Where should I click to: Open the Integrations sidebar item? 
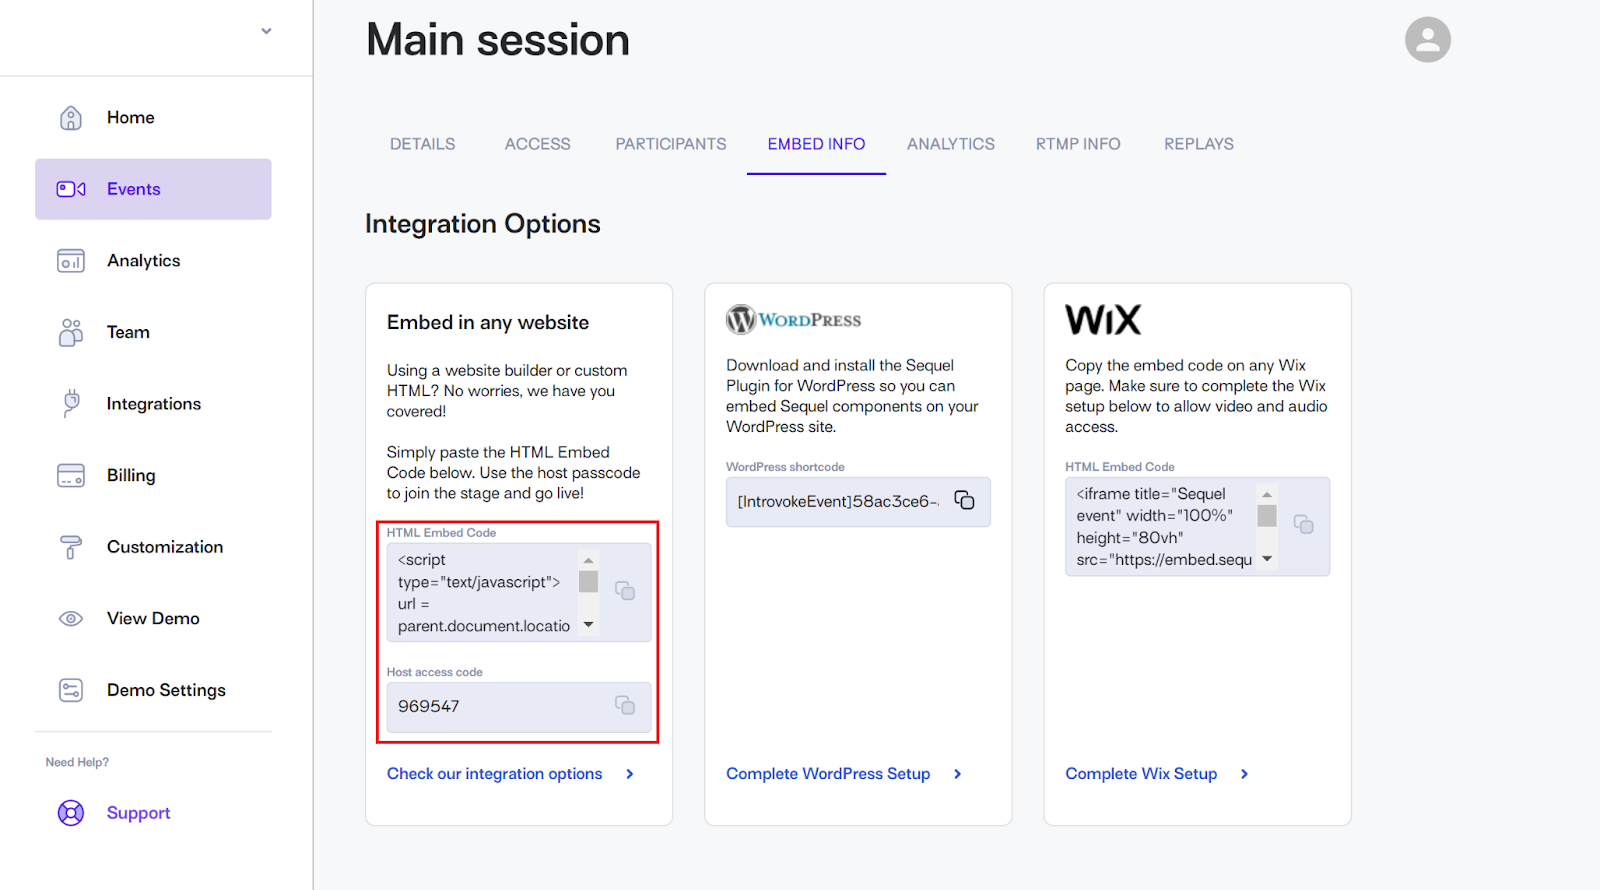click(153, 404)
